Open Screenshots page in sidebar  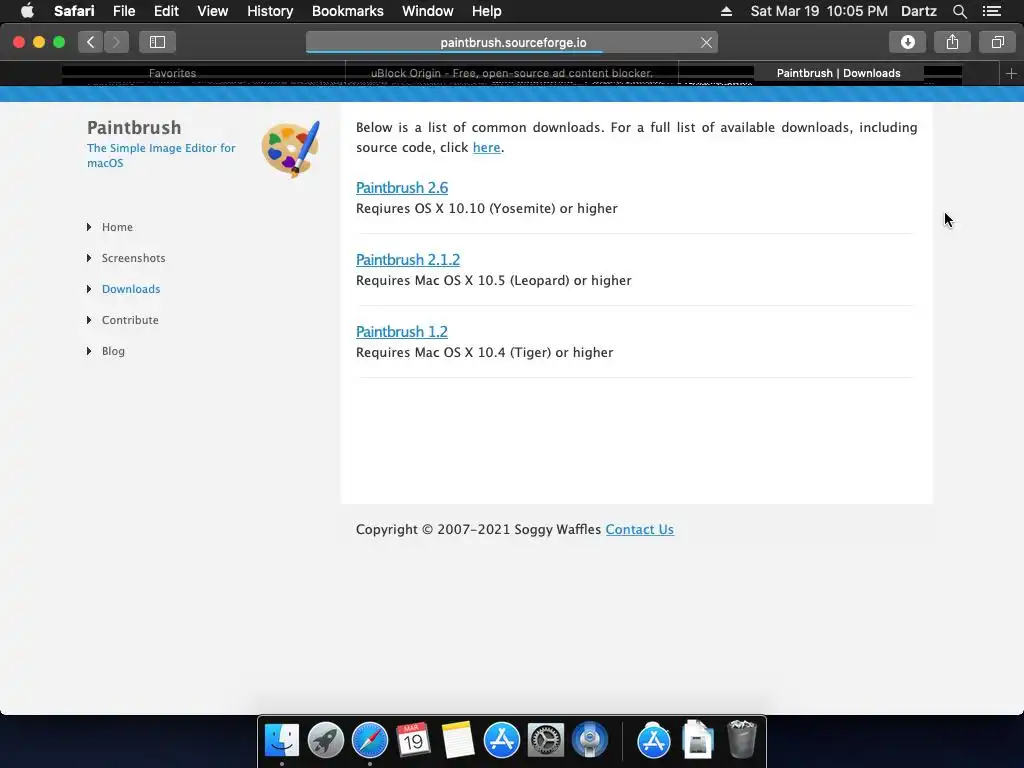133,258
